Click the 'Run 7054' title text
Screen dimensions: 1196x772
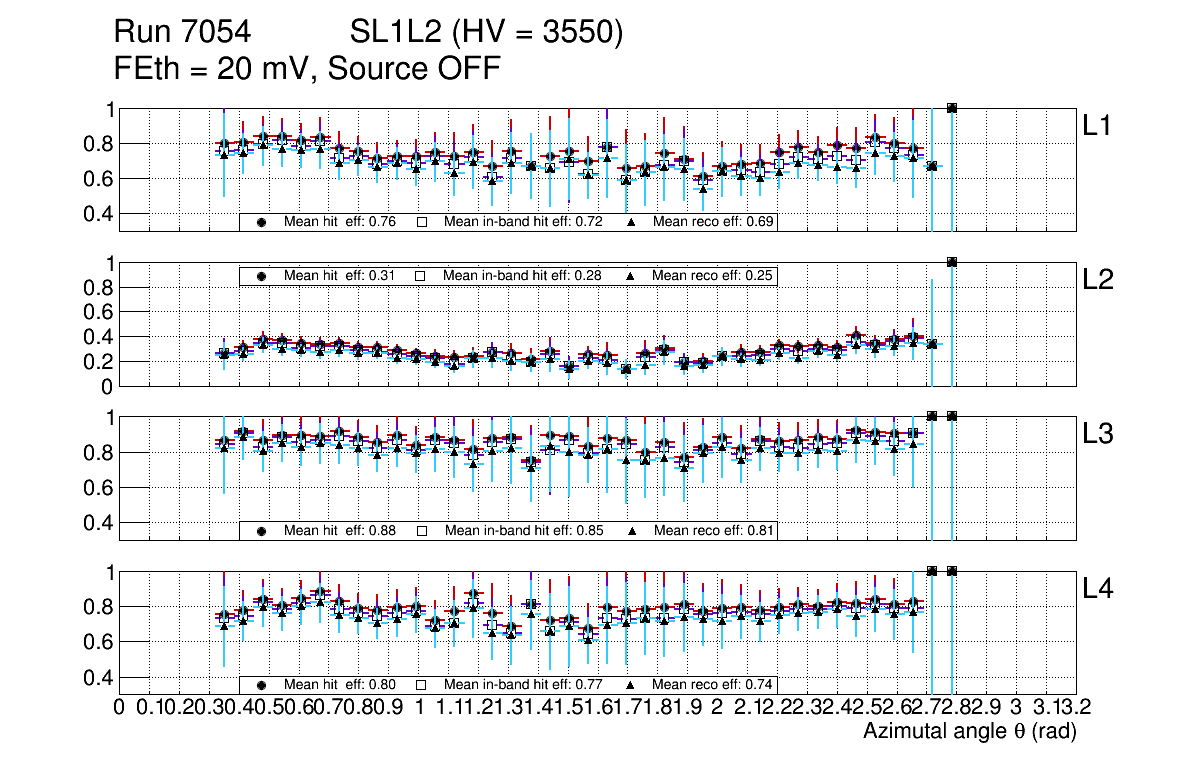pos(181,33)
